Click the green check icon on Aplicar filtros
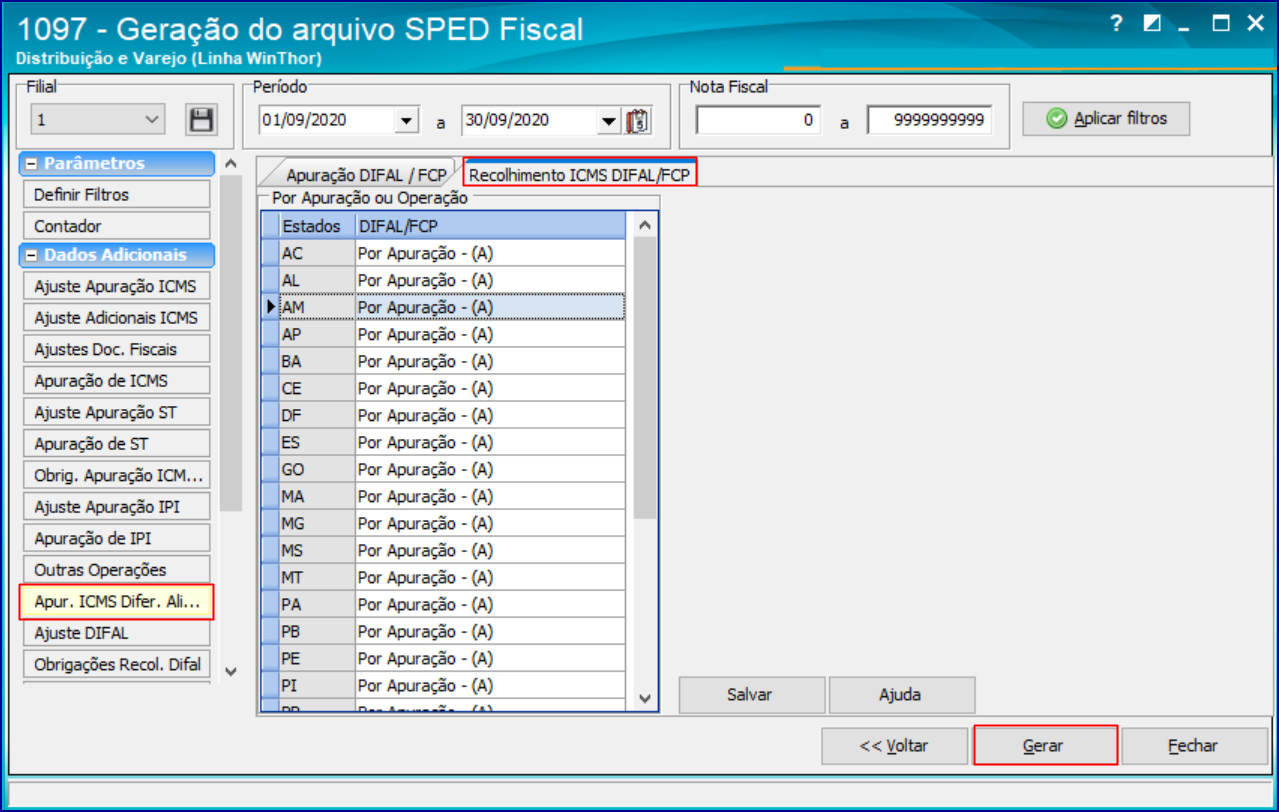1279x812 pixels. pyautogui.click(x=1056, y=119)
